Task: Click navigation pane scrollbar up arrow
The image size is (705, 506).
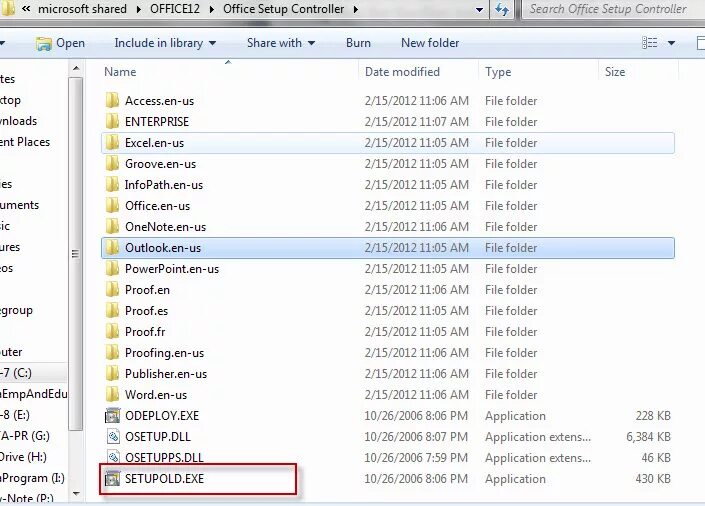Action: point(76,68)
